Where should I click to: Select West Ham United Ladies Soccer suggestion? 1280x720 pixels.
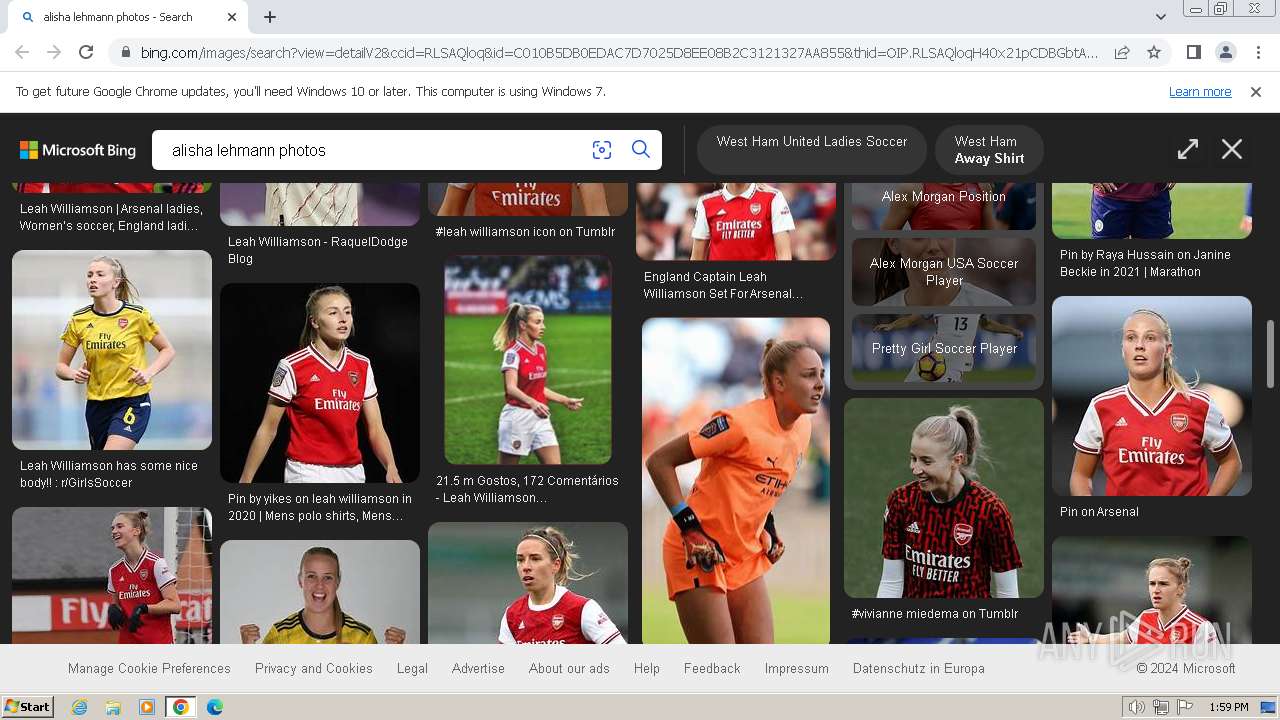(812, 150)
